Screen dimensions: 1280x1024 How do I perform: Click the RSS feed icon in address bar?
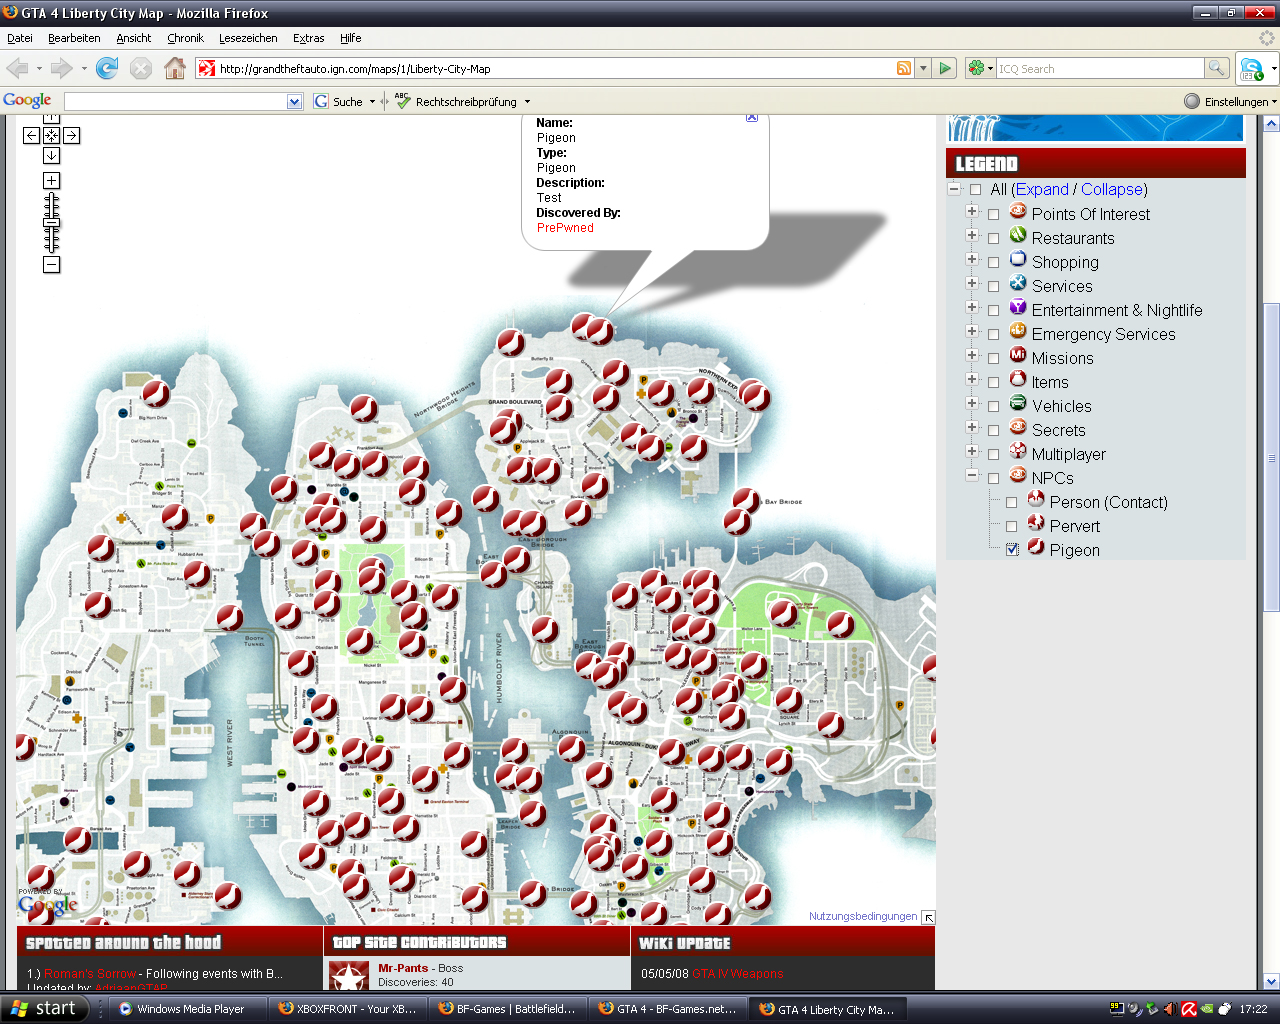click(x=904, y=68)
